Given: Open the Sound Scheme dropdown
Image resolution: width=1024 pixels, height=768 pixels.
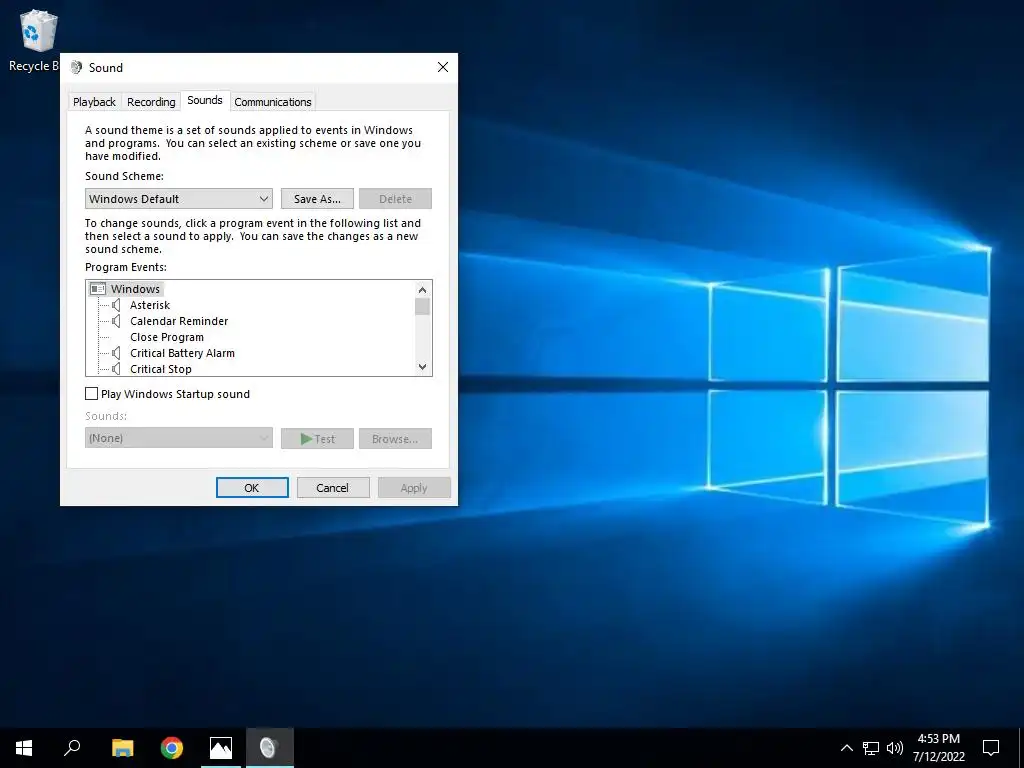Looking at the screenshot, I should pos(178,199).
